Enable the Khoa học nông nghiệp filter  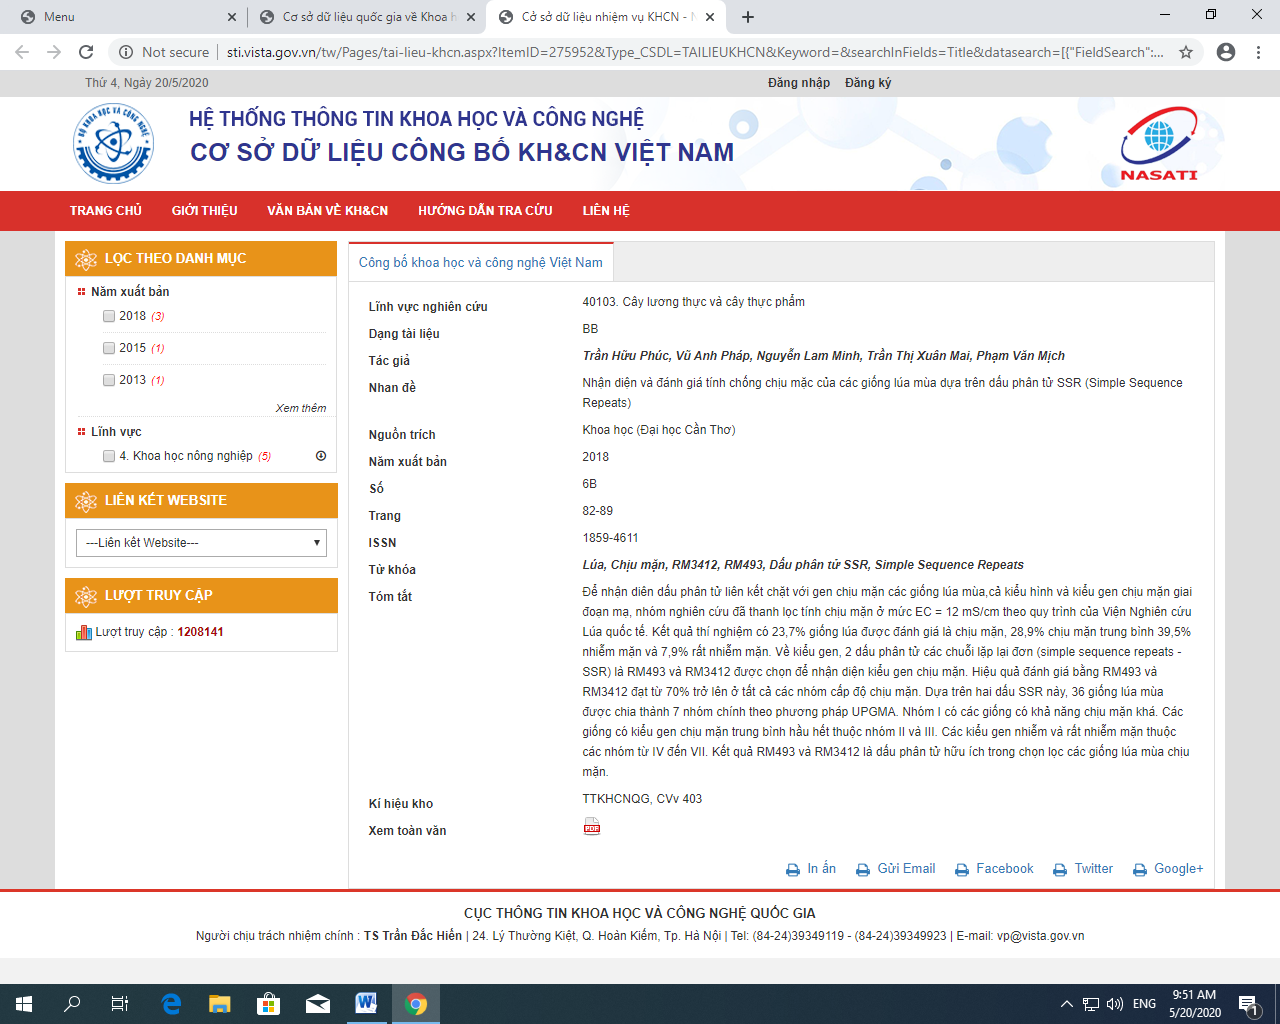(109, 456)
